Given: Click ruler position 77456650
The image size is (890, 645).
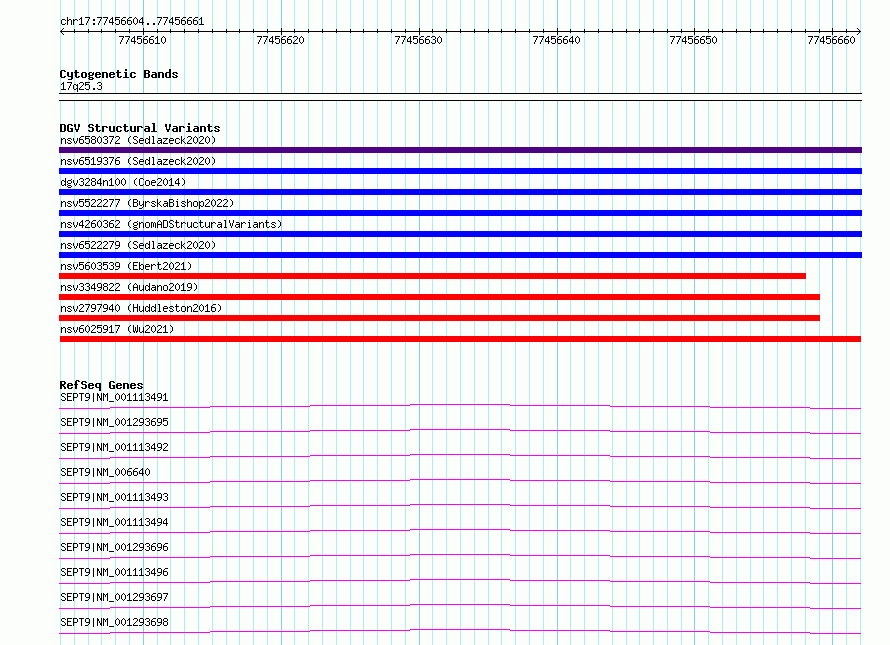Looking at the screenshot, I should click(694, 40).
